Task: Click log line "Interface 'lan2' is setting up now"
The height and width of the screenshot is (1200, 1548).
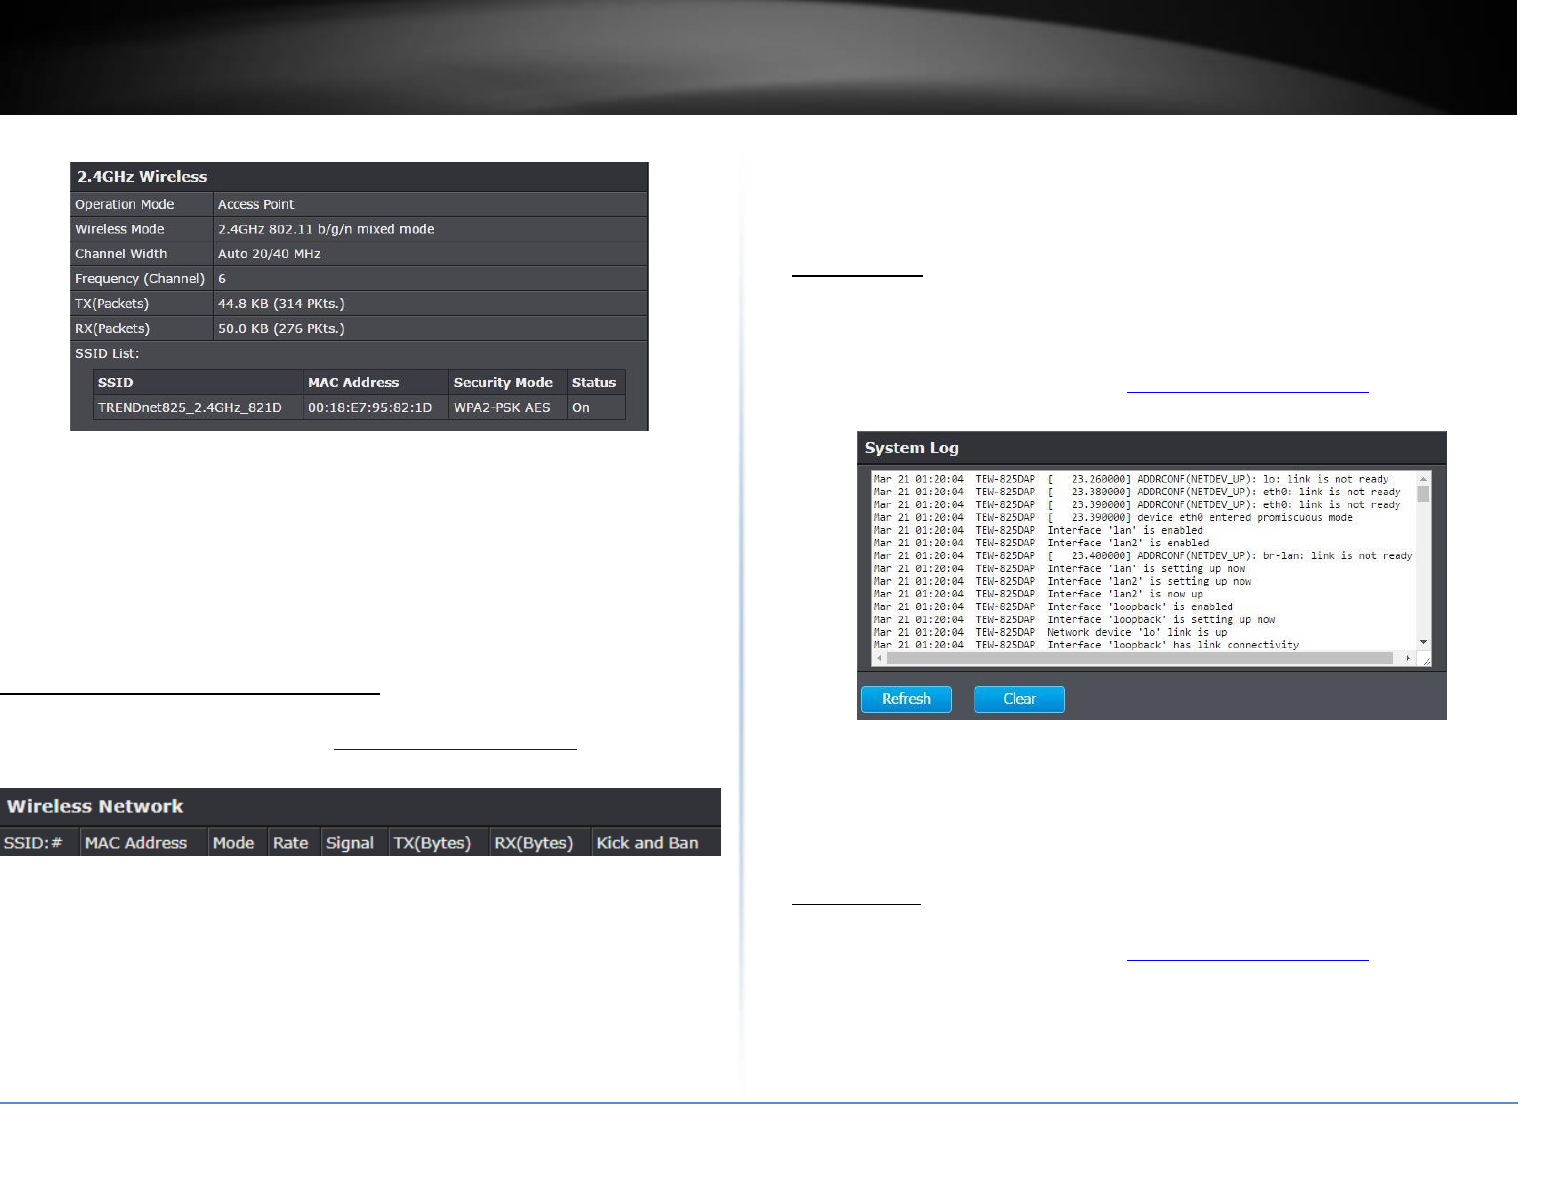Action: coord(1062,581)
